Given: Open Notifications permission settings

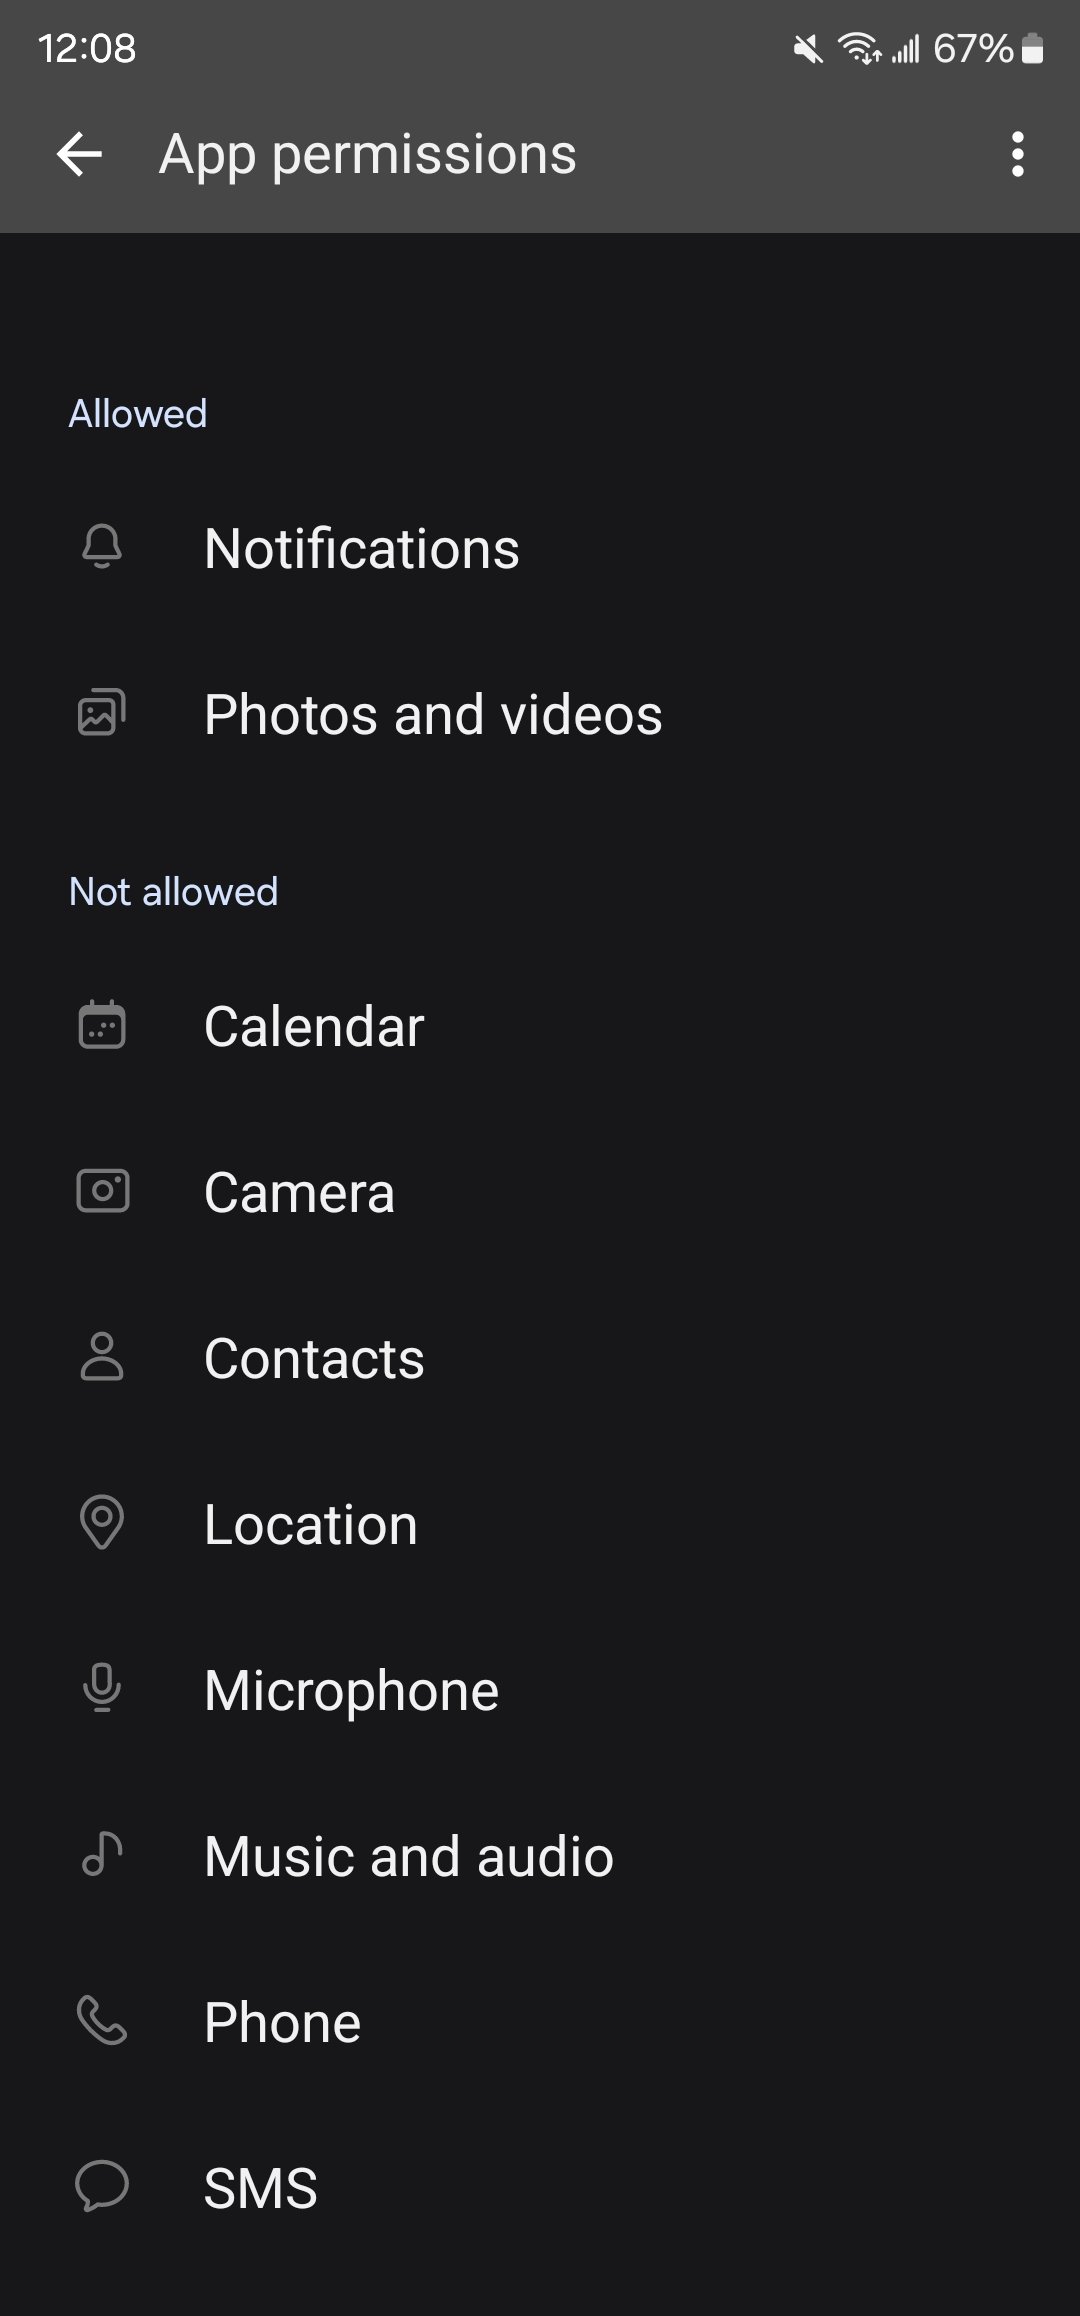Looking at the screenshot, I should [540, 548].
